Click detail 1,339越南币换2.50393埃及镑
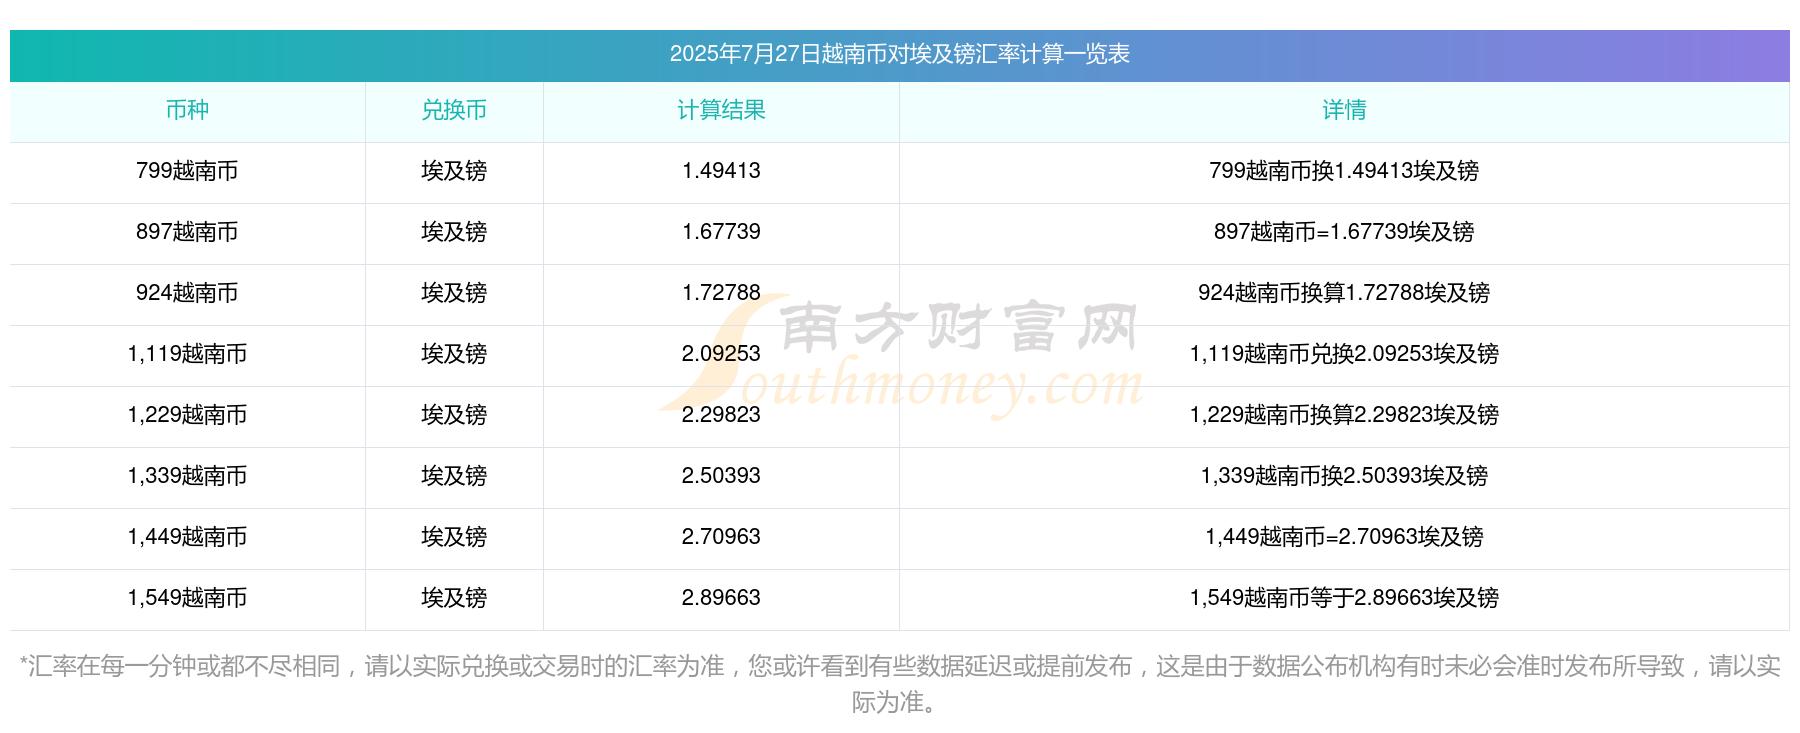 click(x=1344, y=476)
